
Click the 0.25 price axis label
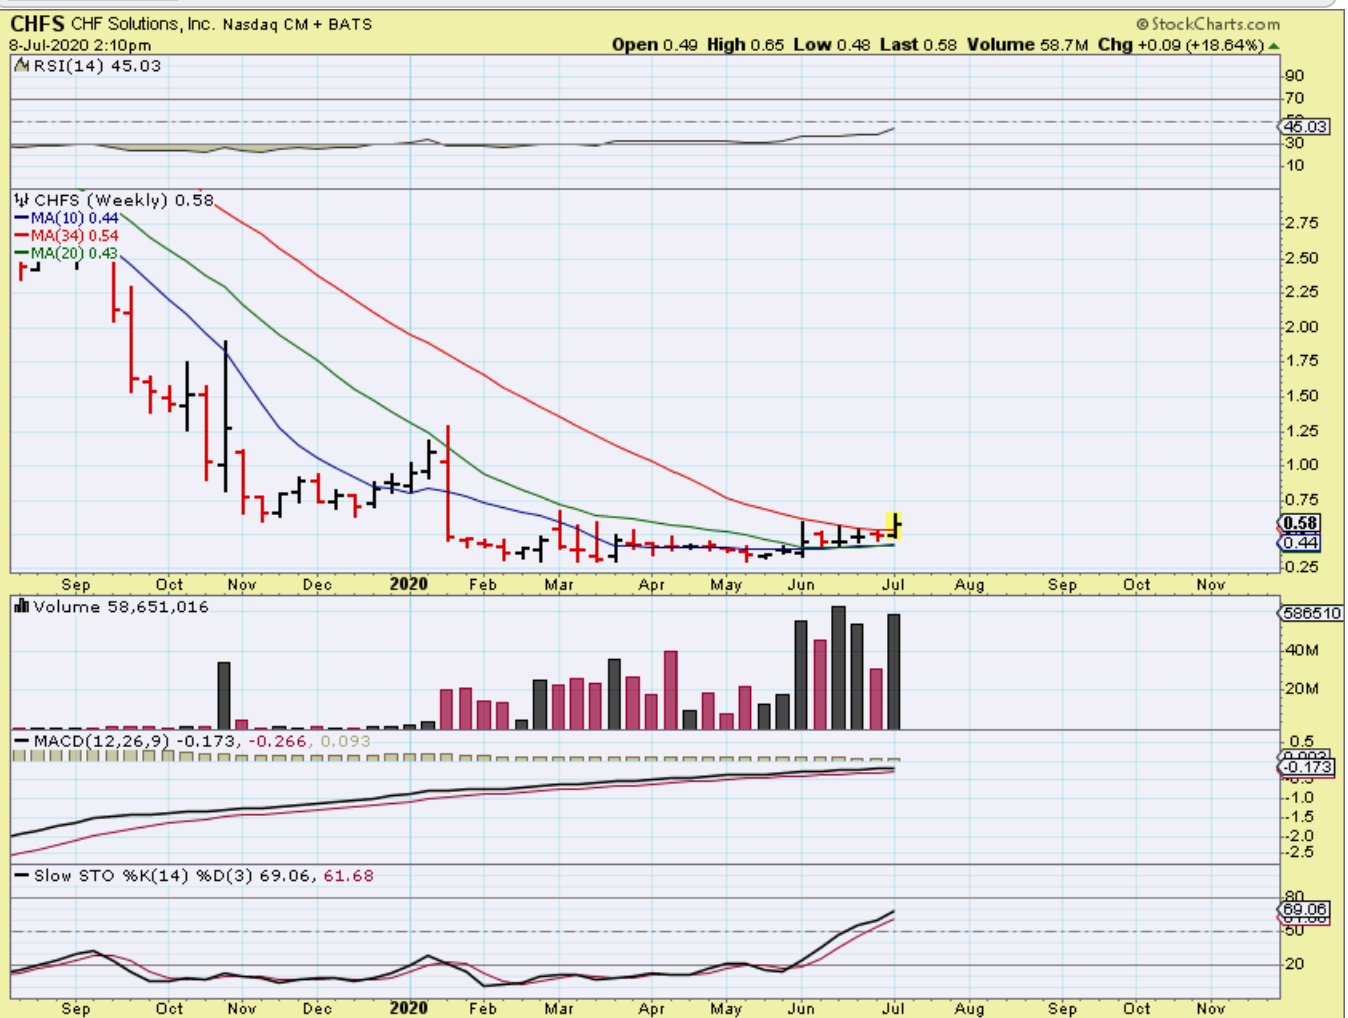pyautogui.click(x=1301, y=567)
